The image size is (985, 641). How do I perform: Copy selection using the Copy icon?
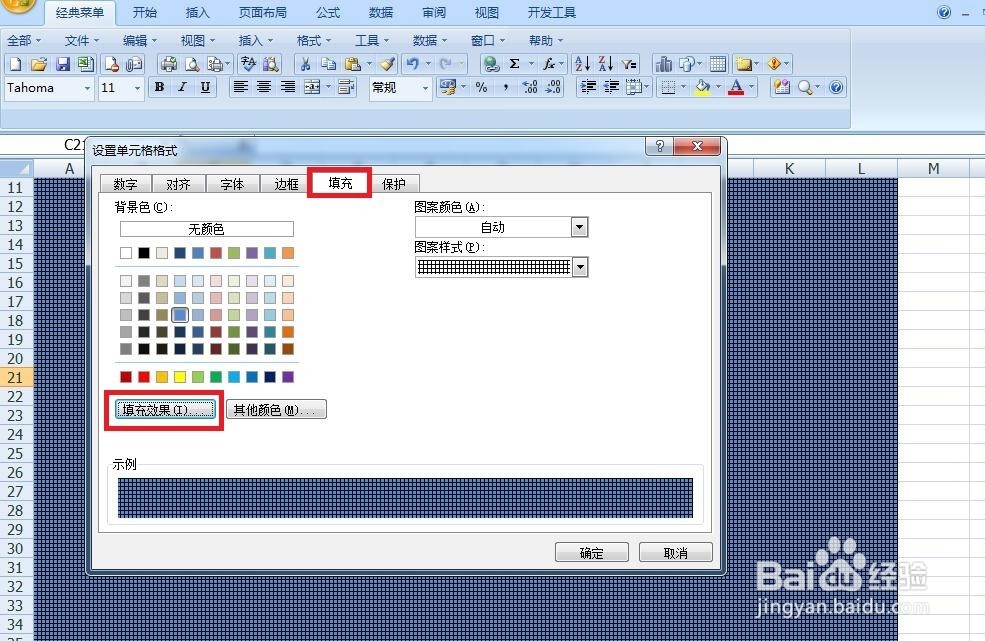tap(329, 63)
